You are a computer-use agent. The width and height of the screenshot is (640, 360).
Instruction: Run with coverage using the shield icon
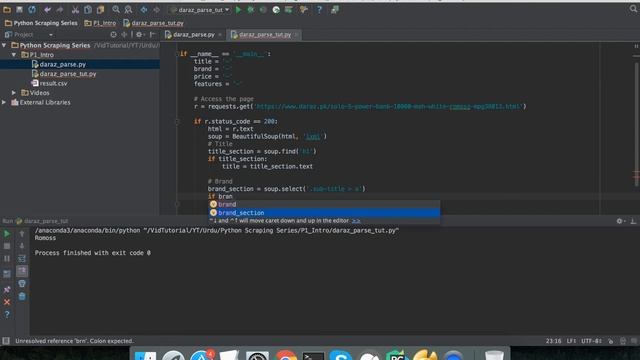(263, 9)
